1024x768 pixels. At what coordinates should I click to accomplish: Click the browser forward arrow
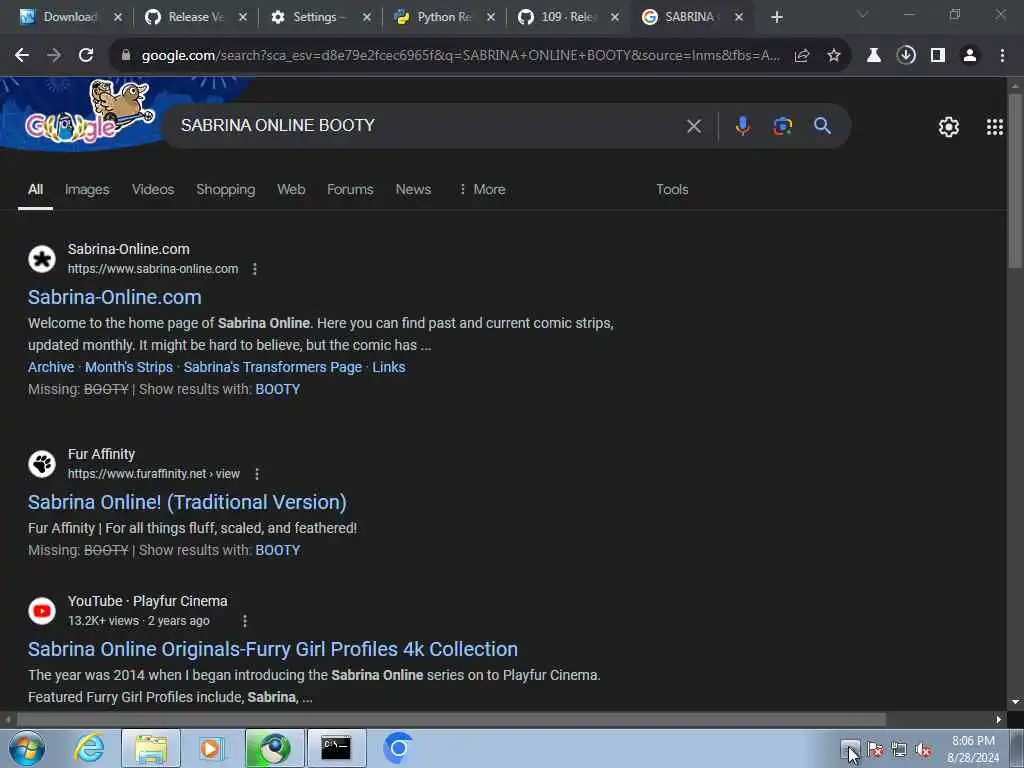click(54, 56)
